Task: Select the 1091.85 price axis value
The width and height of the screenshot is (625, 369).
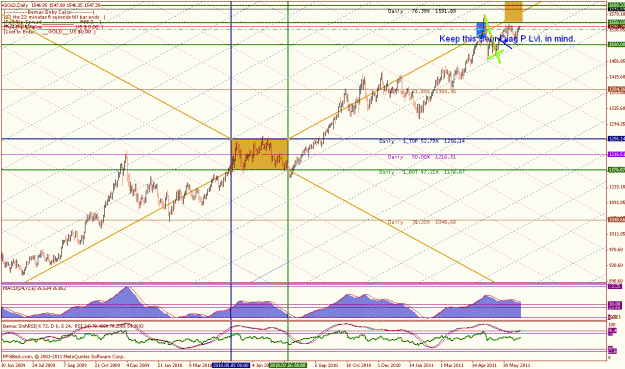Action: [x=616, y=202]
